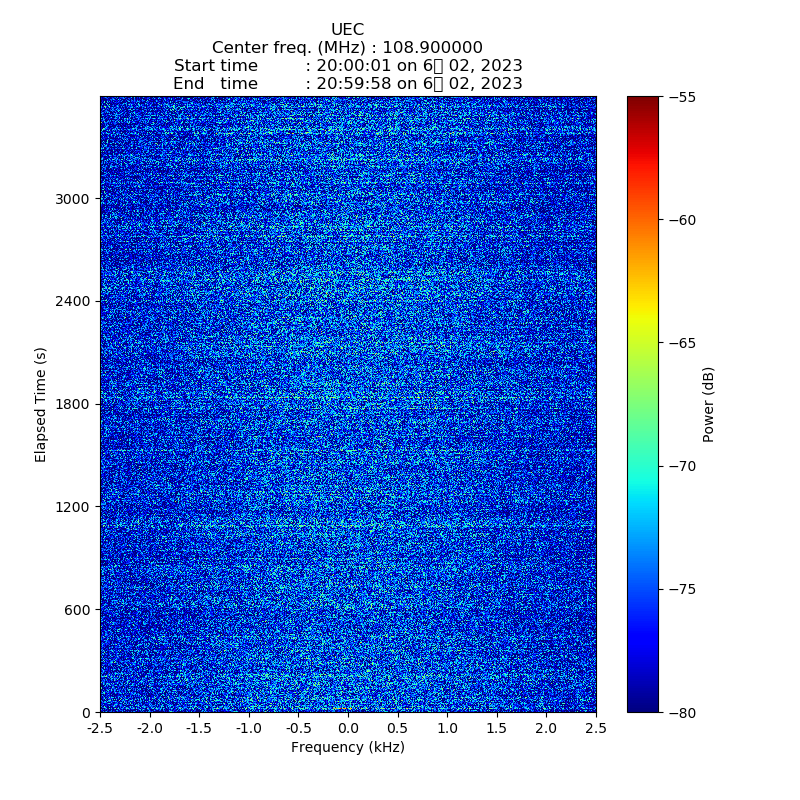Click the 'UEC' plot title
Viewport: 800px width, 800px height.
(x=347, y=29)
